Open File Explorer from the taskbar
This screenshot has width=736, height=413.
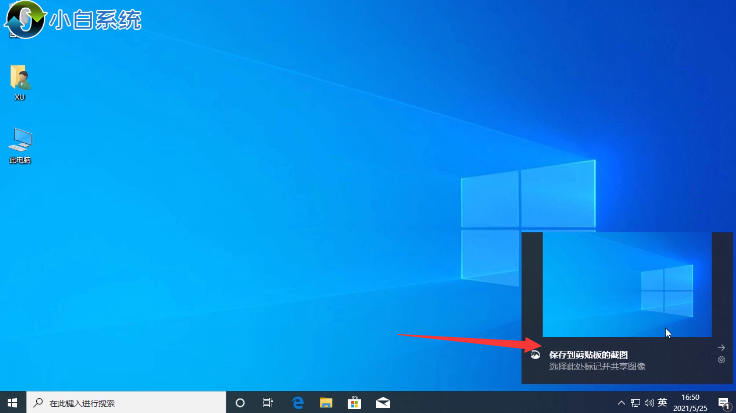click(x=325, y=402)
